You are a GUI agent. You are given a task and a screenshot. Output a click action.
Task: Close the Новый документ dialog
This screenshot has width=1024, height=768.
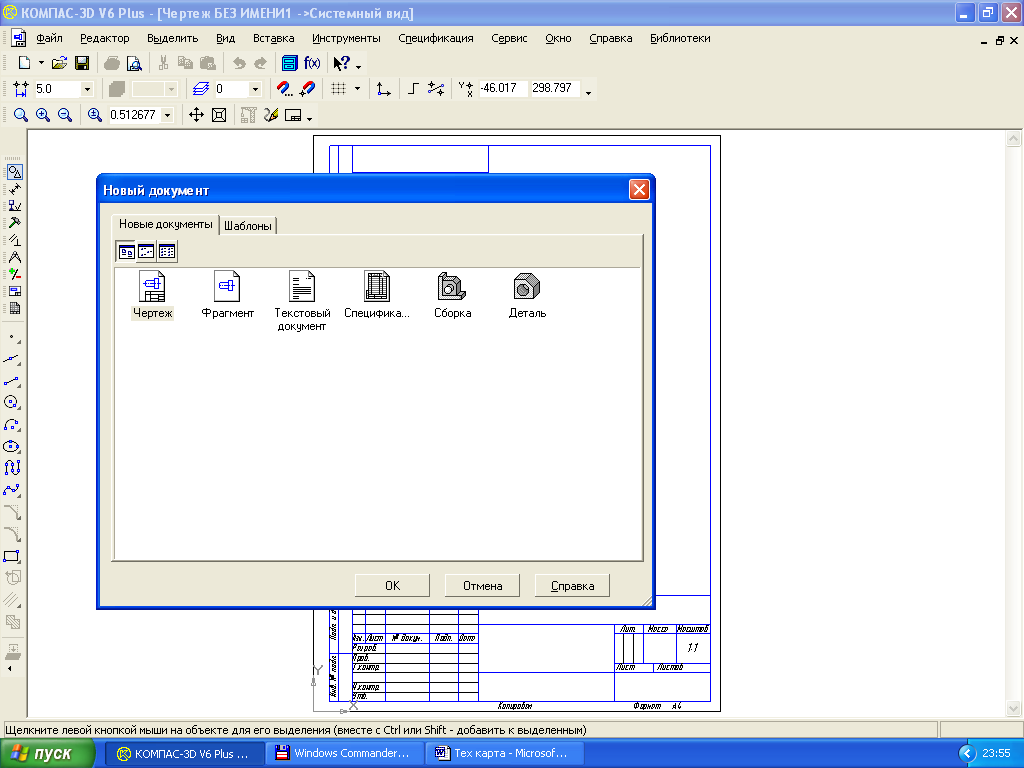(639, 189)
